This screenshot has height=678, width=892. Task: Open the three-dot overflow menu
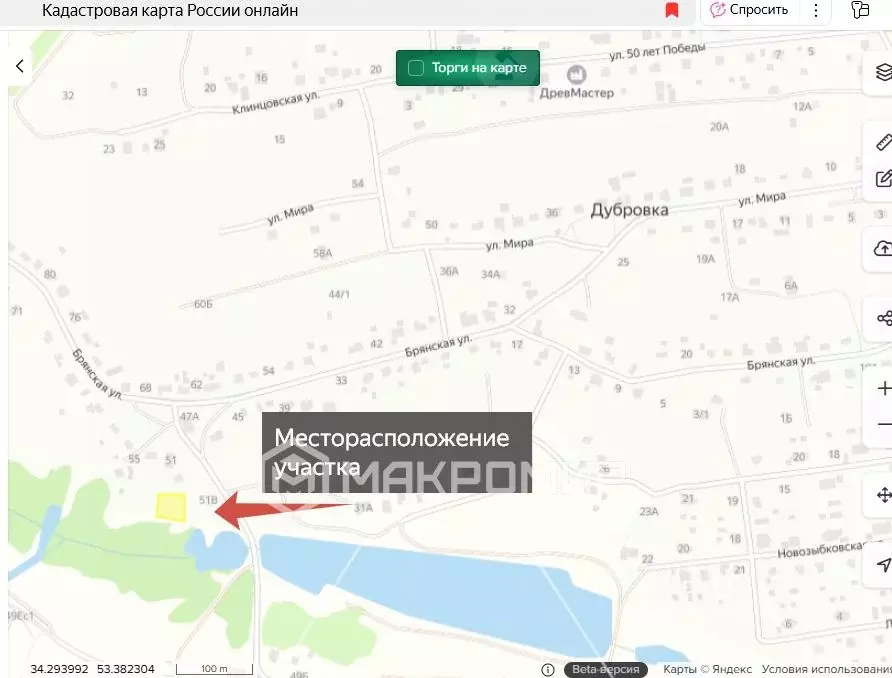[x=817, y=10]
